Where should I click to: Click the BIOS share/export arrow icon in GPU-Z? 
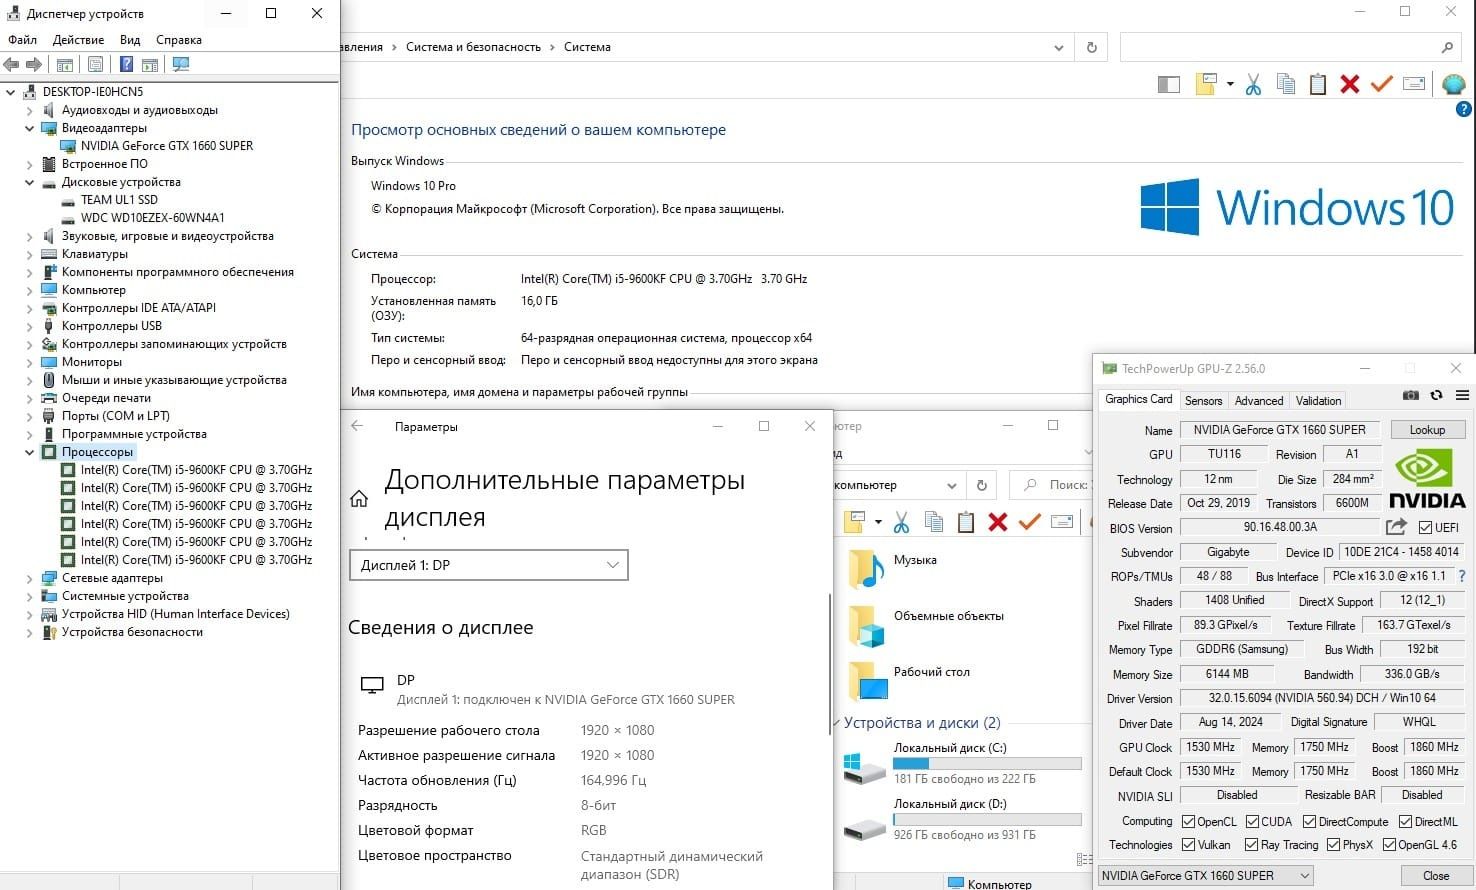click(x=1397, y=527)
